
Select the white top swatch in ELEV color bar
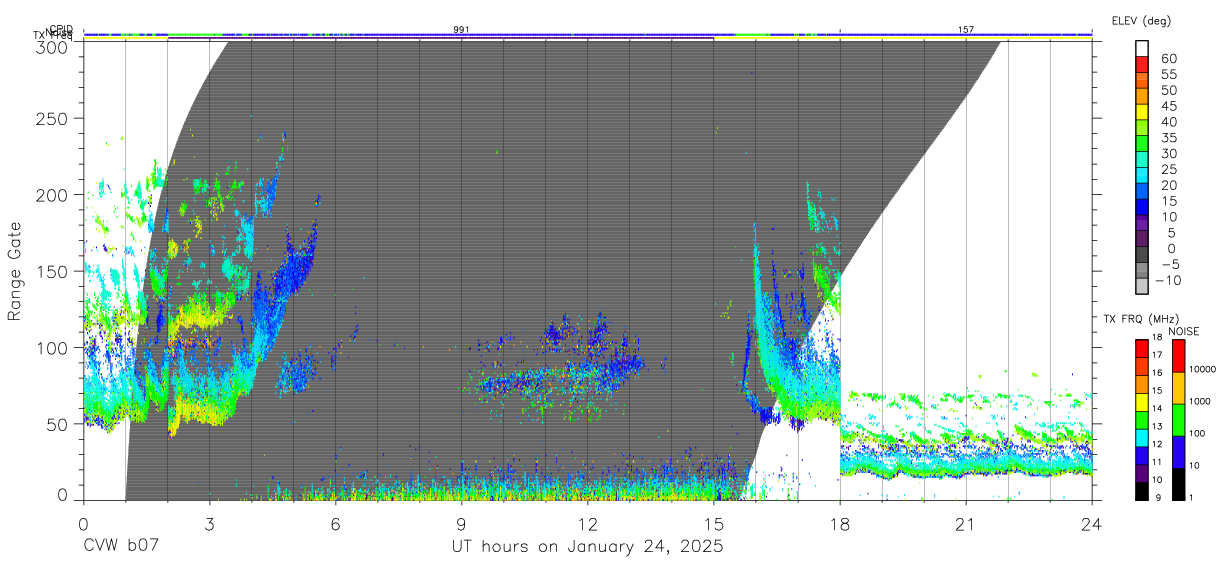coord(1142,48)
